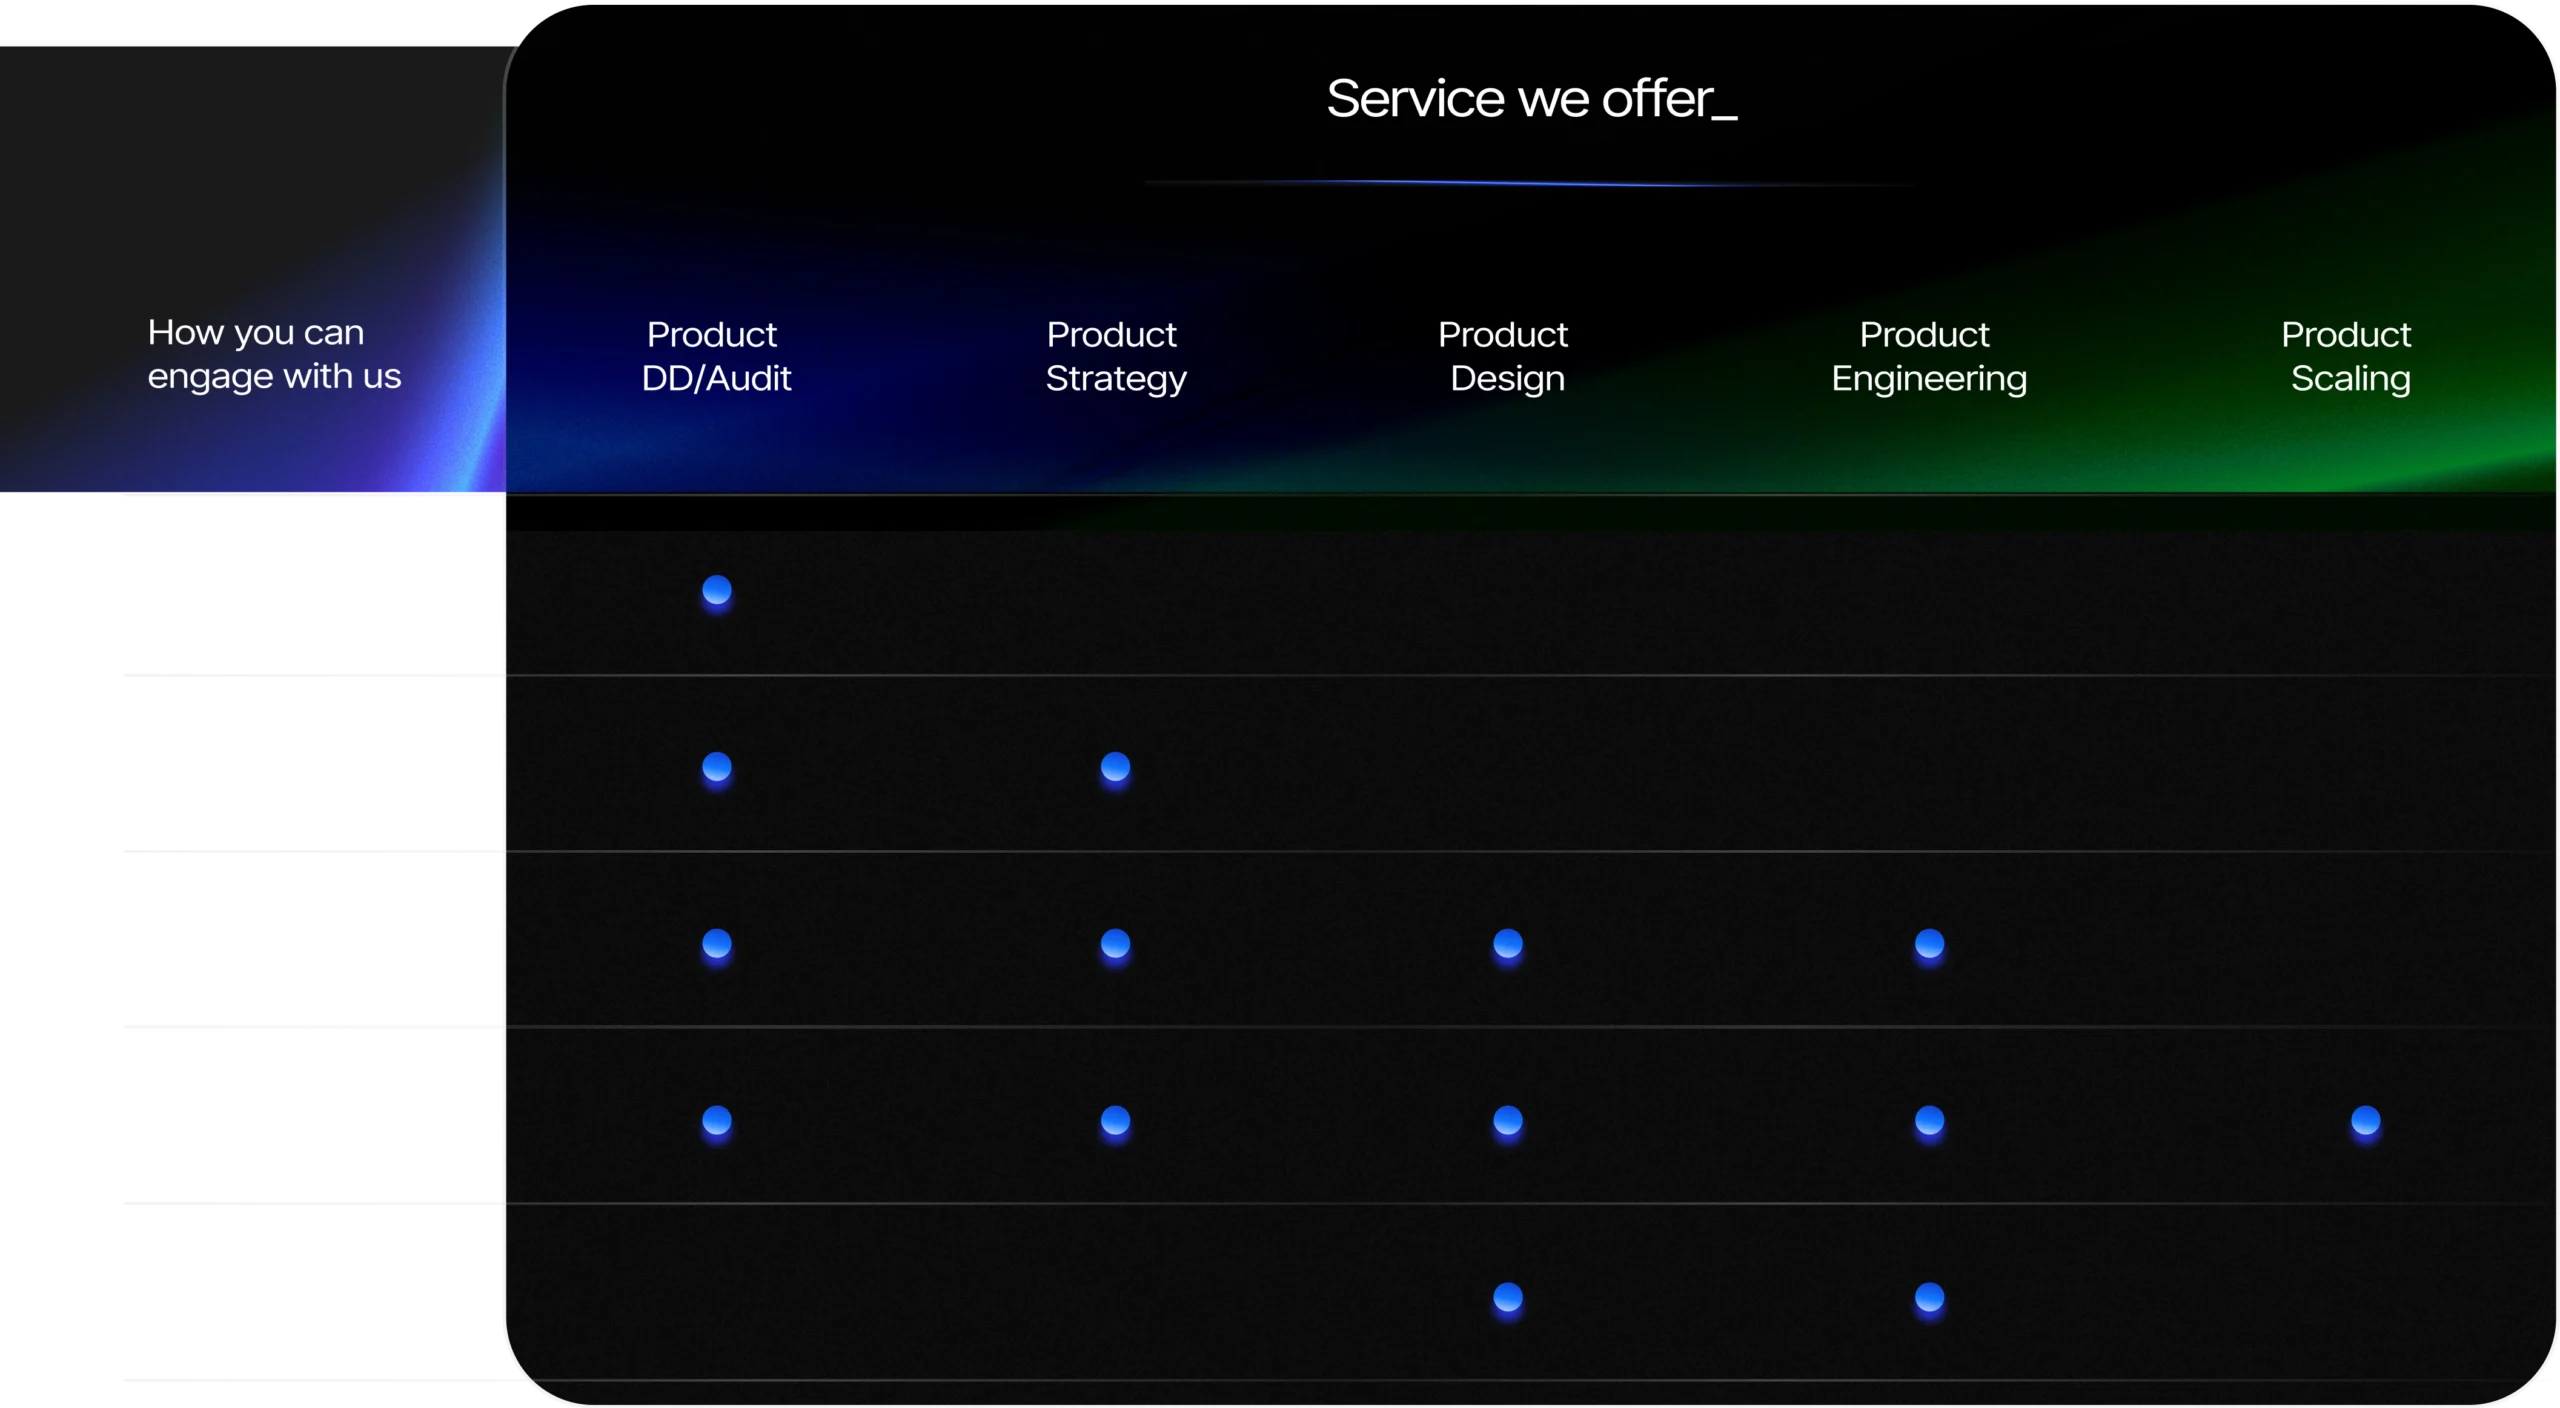
Task: Click the Product DD/Audit dot in first row
Action: [716, 590]
